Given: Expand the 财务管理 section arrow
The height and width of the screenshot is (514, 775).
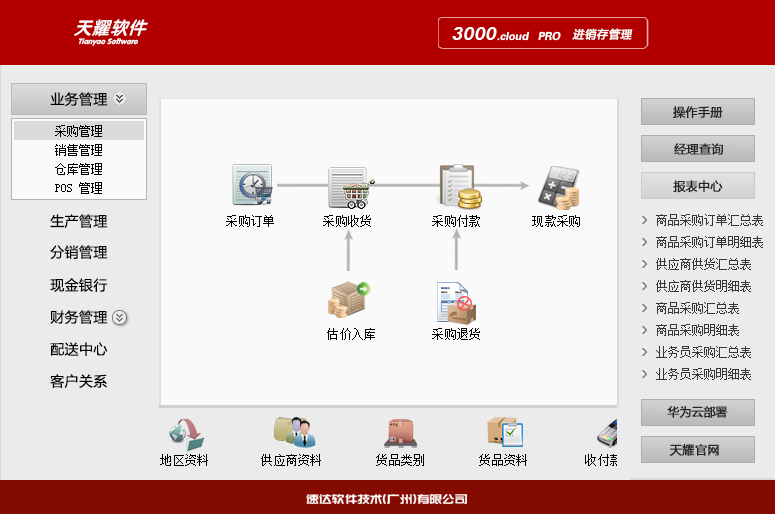Looking at the screenshot, I should point(120,318).
